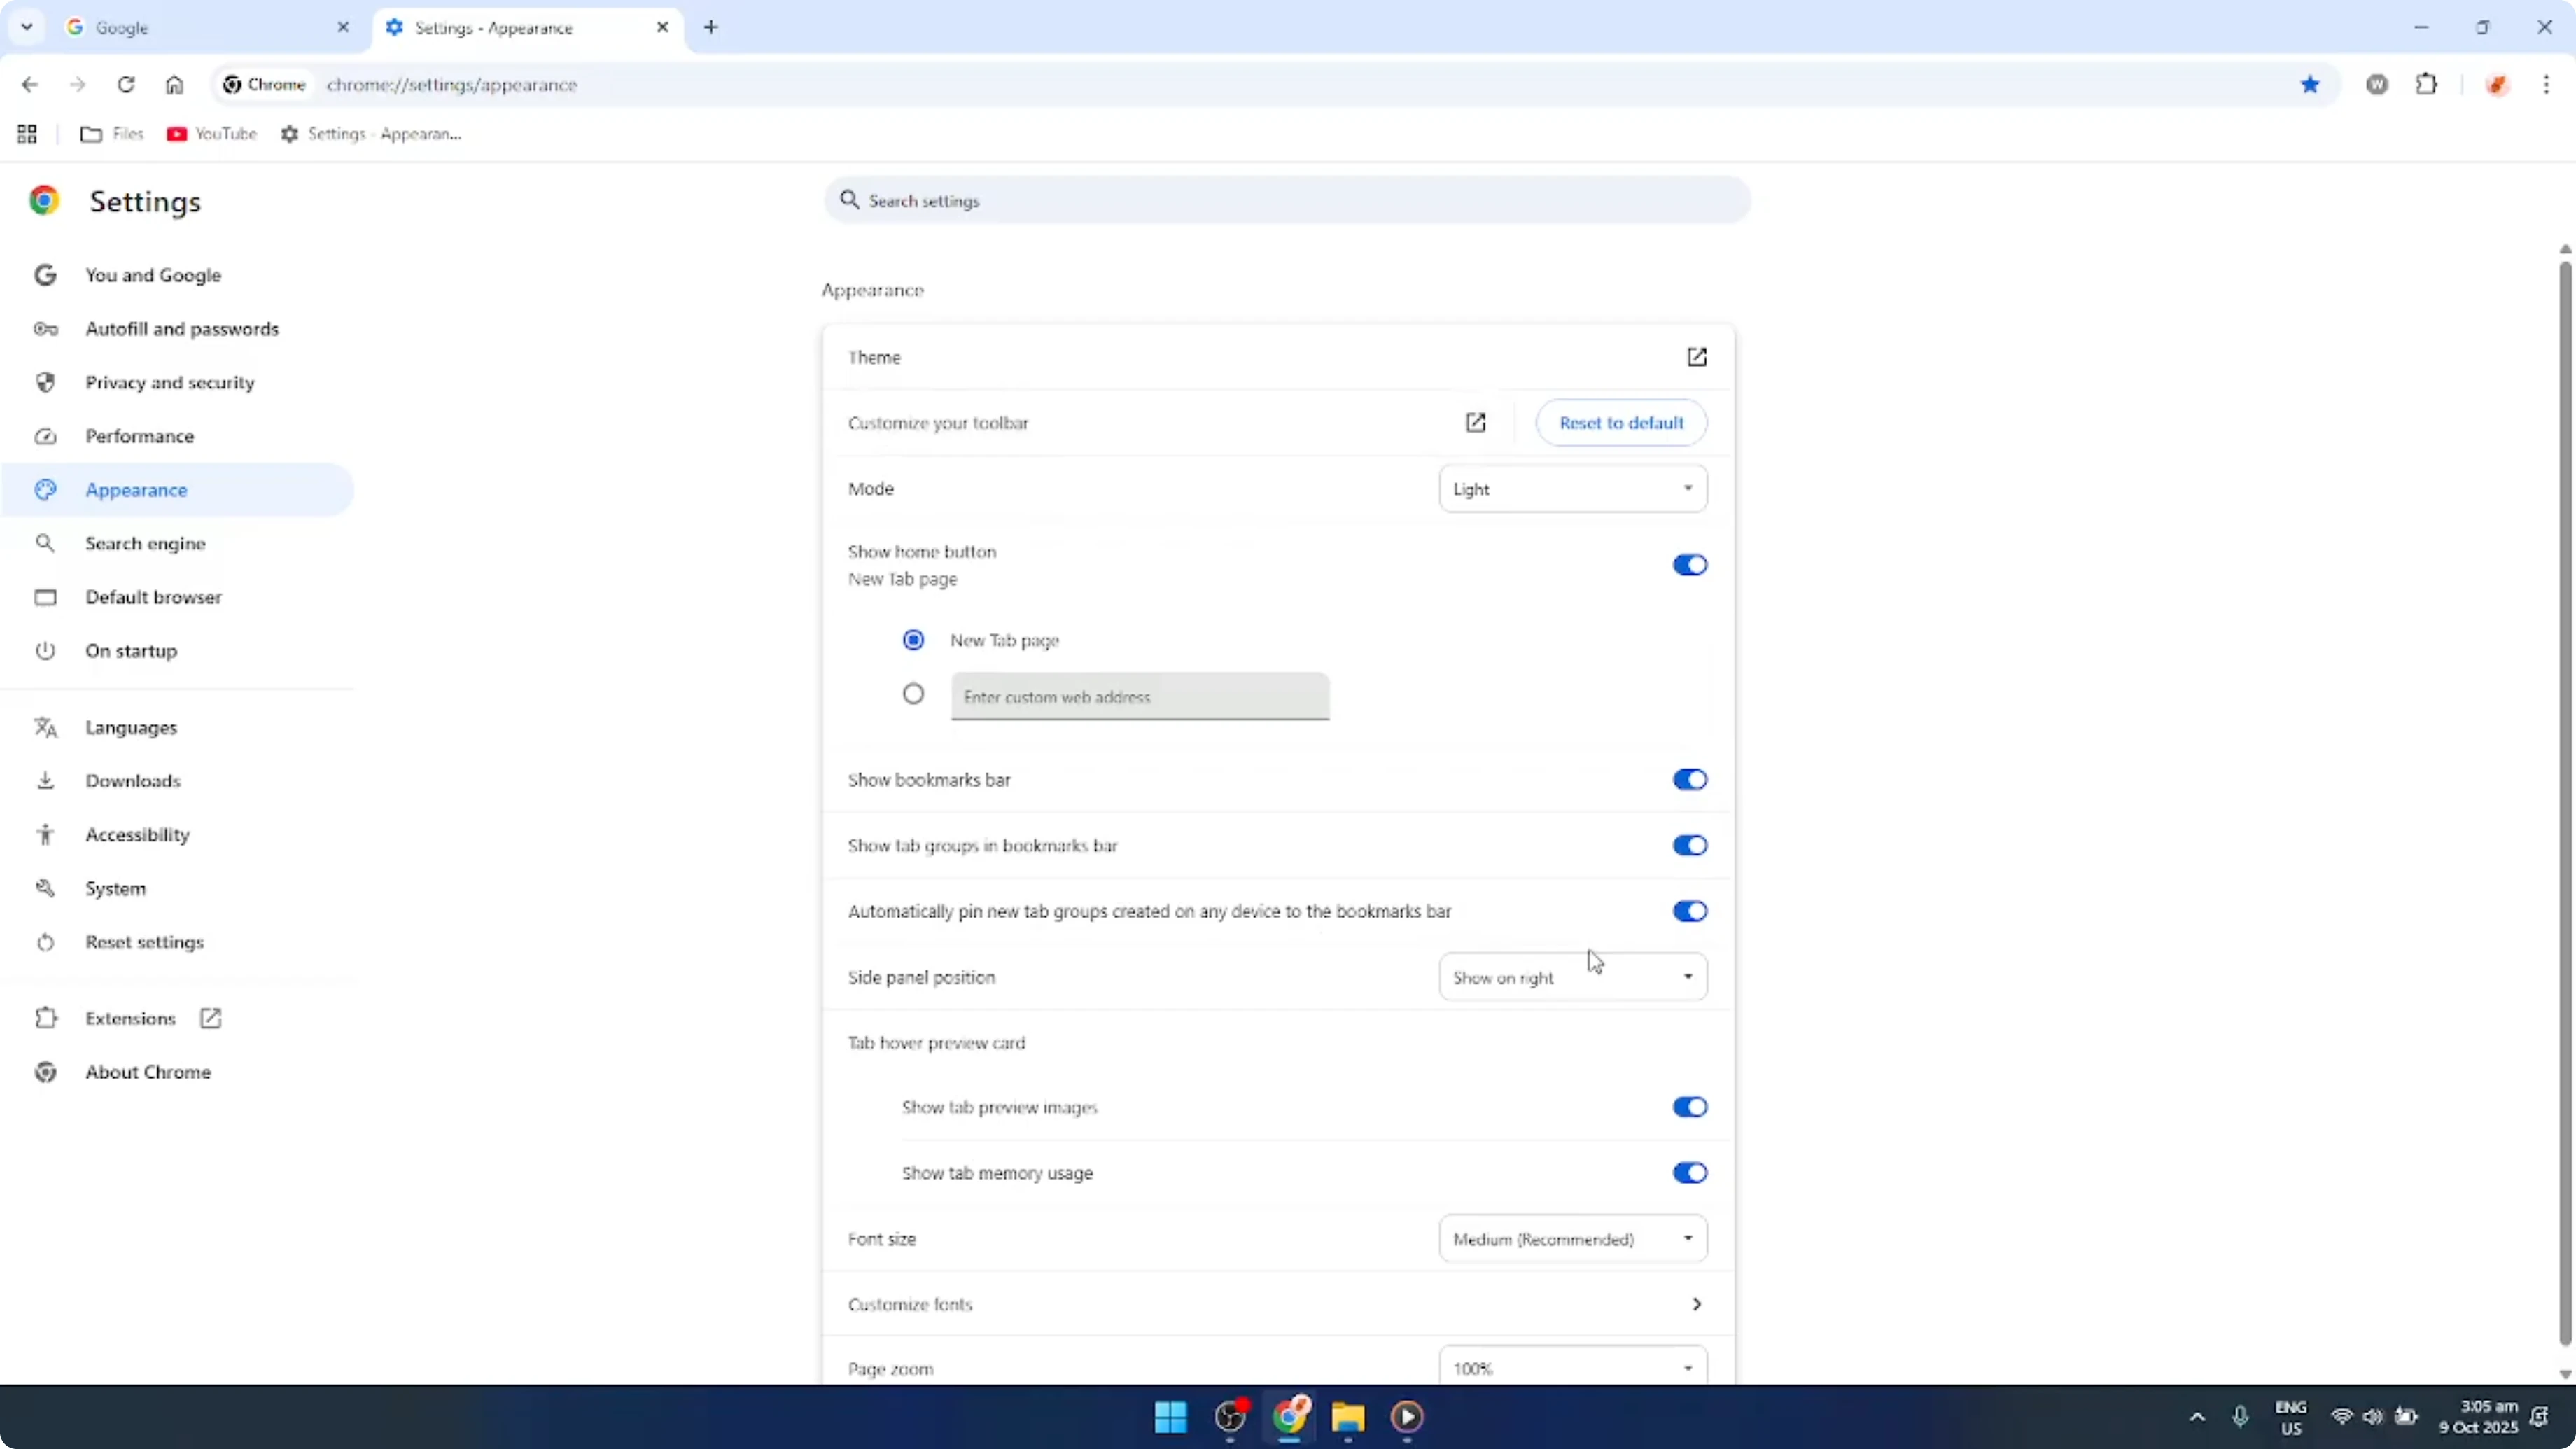Click the Reset to default button
This screenshot has width=2576, height=1449.
pyautogui.click(x=1621, y=423)
